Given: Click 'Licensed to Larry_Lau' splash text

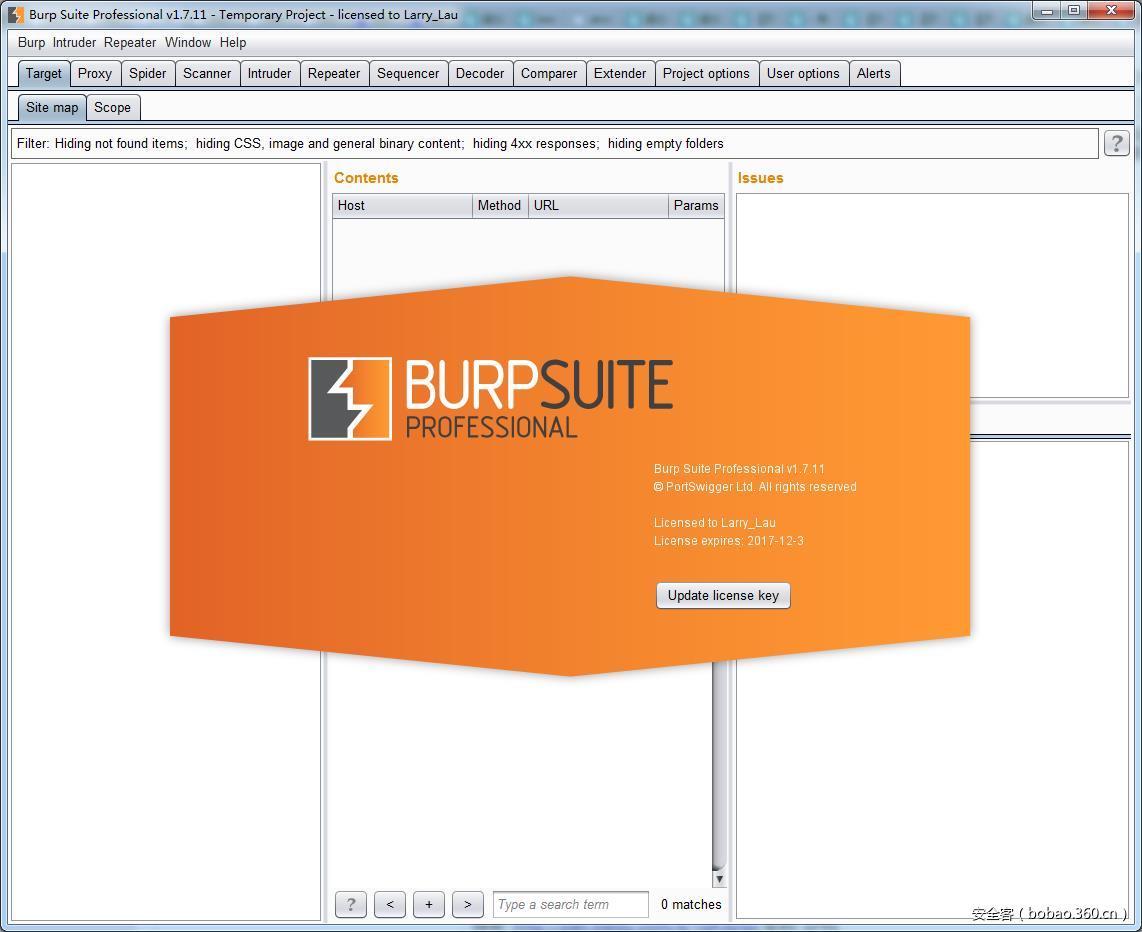Looking at the screenshot, I should coord(714,523).
